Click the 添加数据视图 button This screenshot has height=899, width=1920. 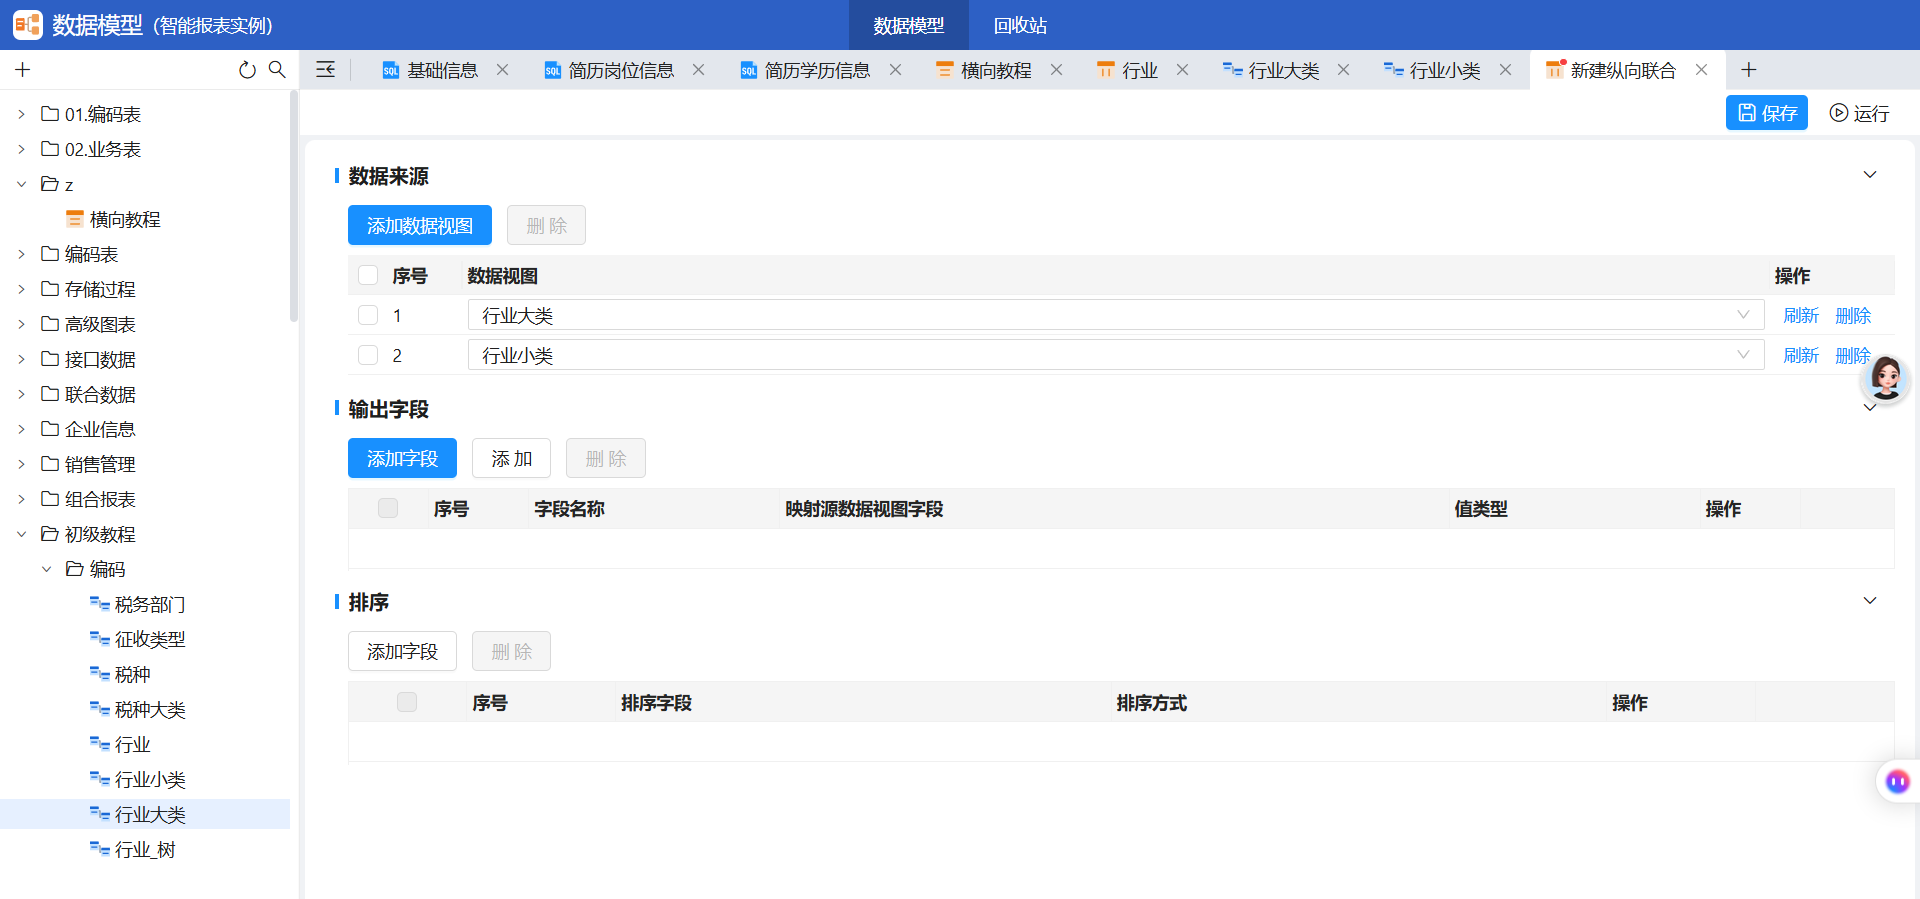coord(420,225)
